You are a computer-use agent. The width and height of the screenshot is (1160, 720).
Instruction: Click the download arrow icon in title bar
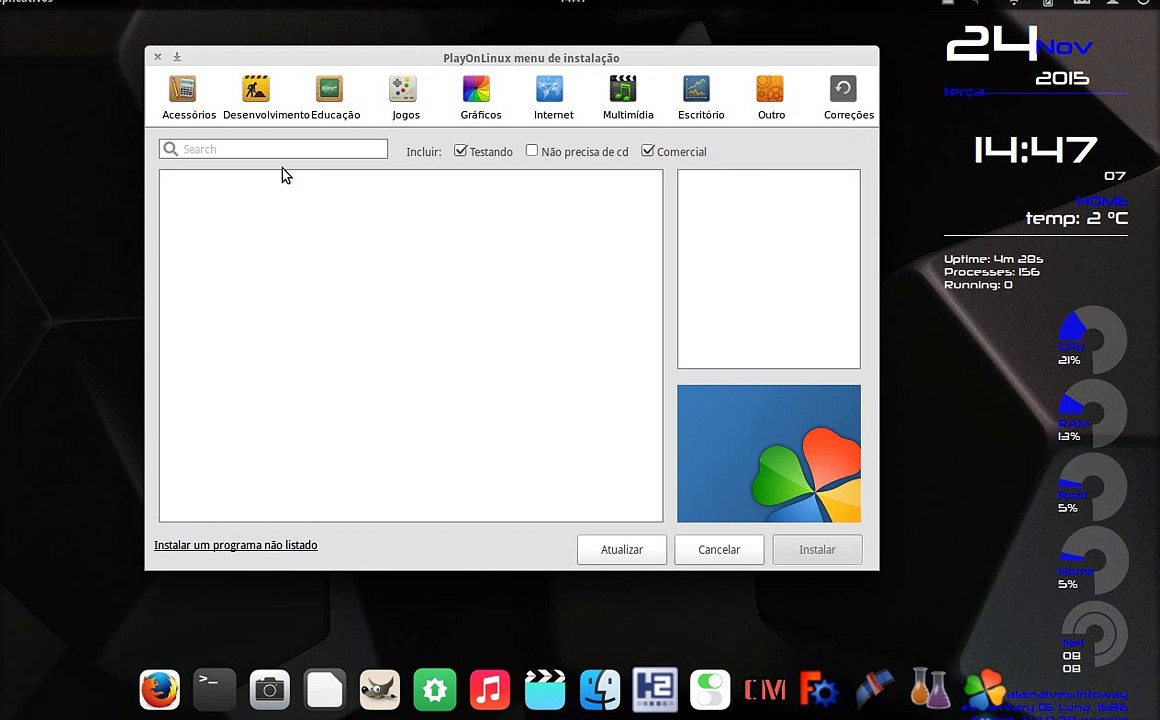tap(177, 56)
